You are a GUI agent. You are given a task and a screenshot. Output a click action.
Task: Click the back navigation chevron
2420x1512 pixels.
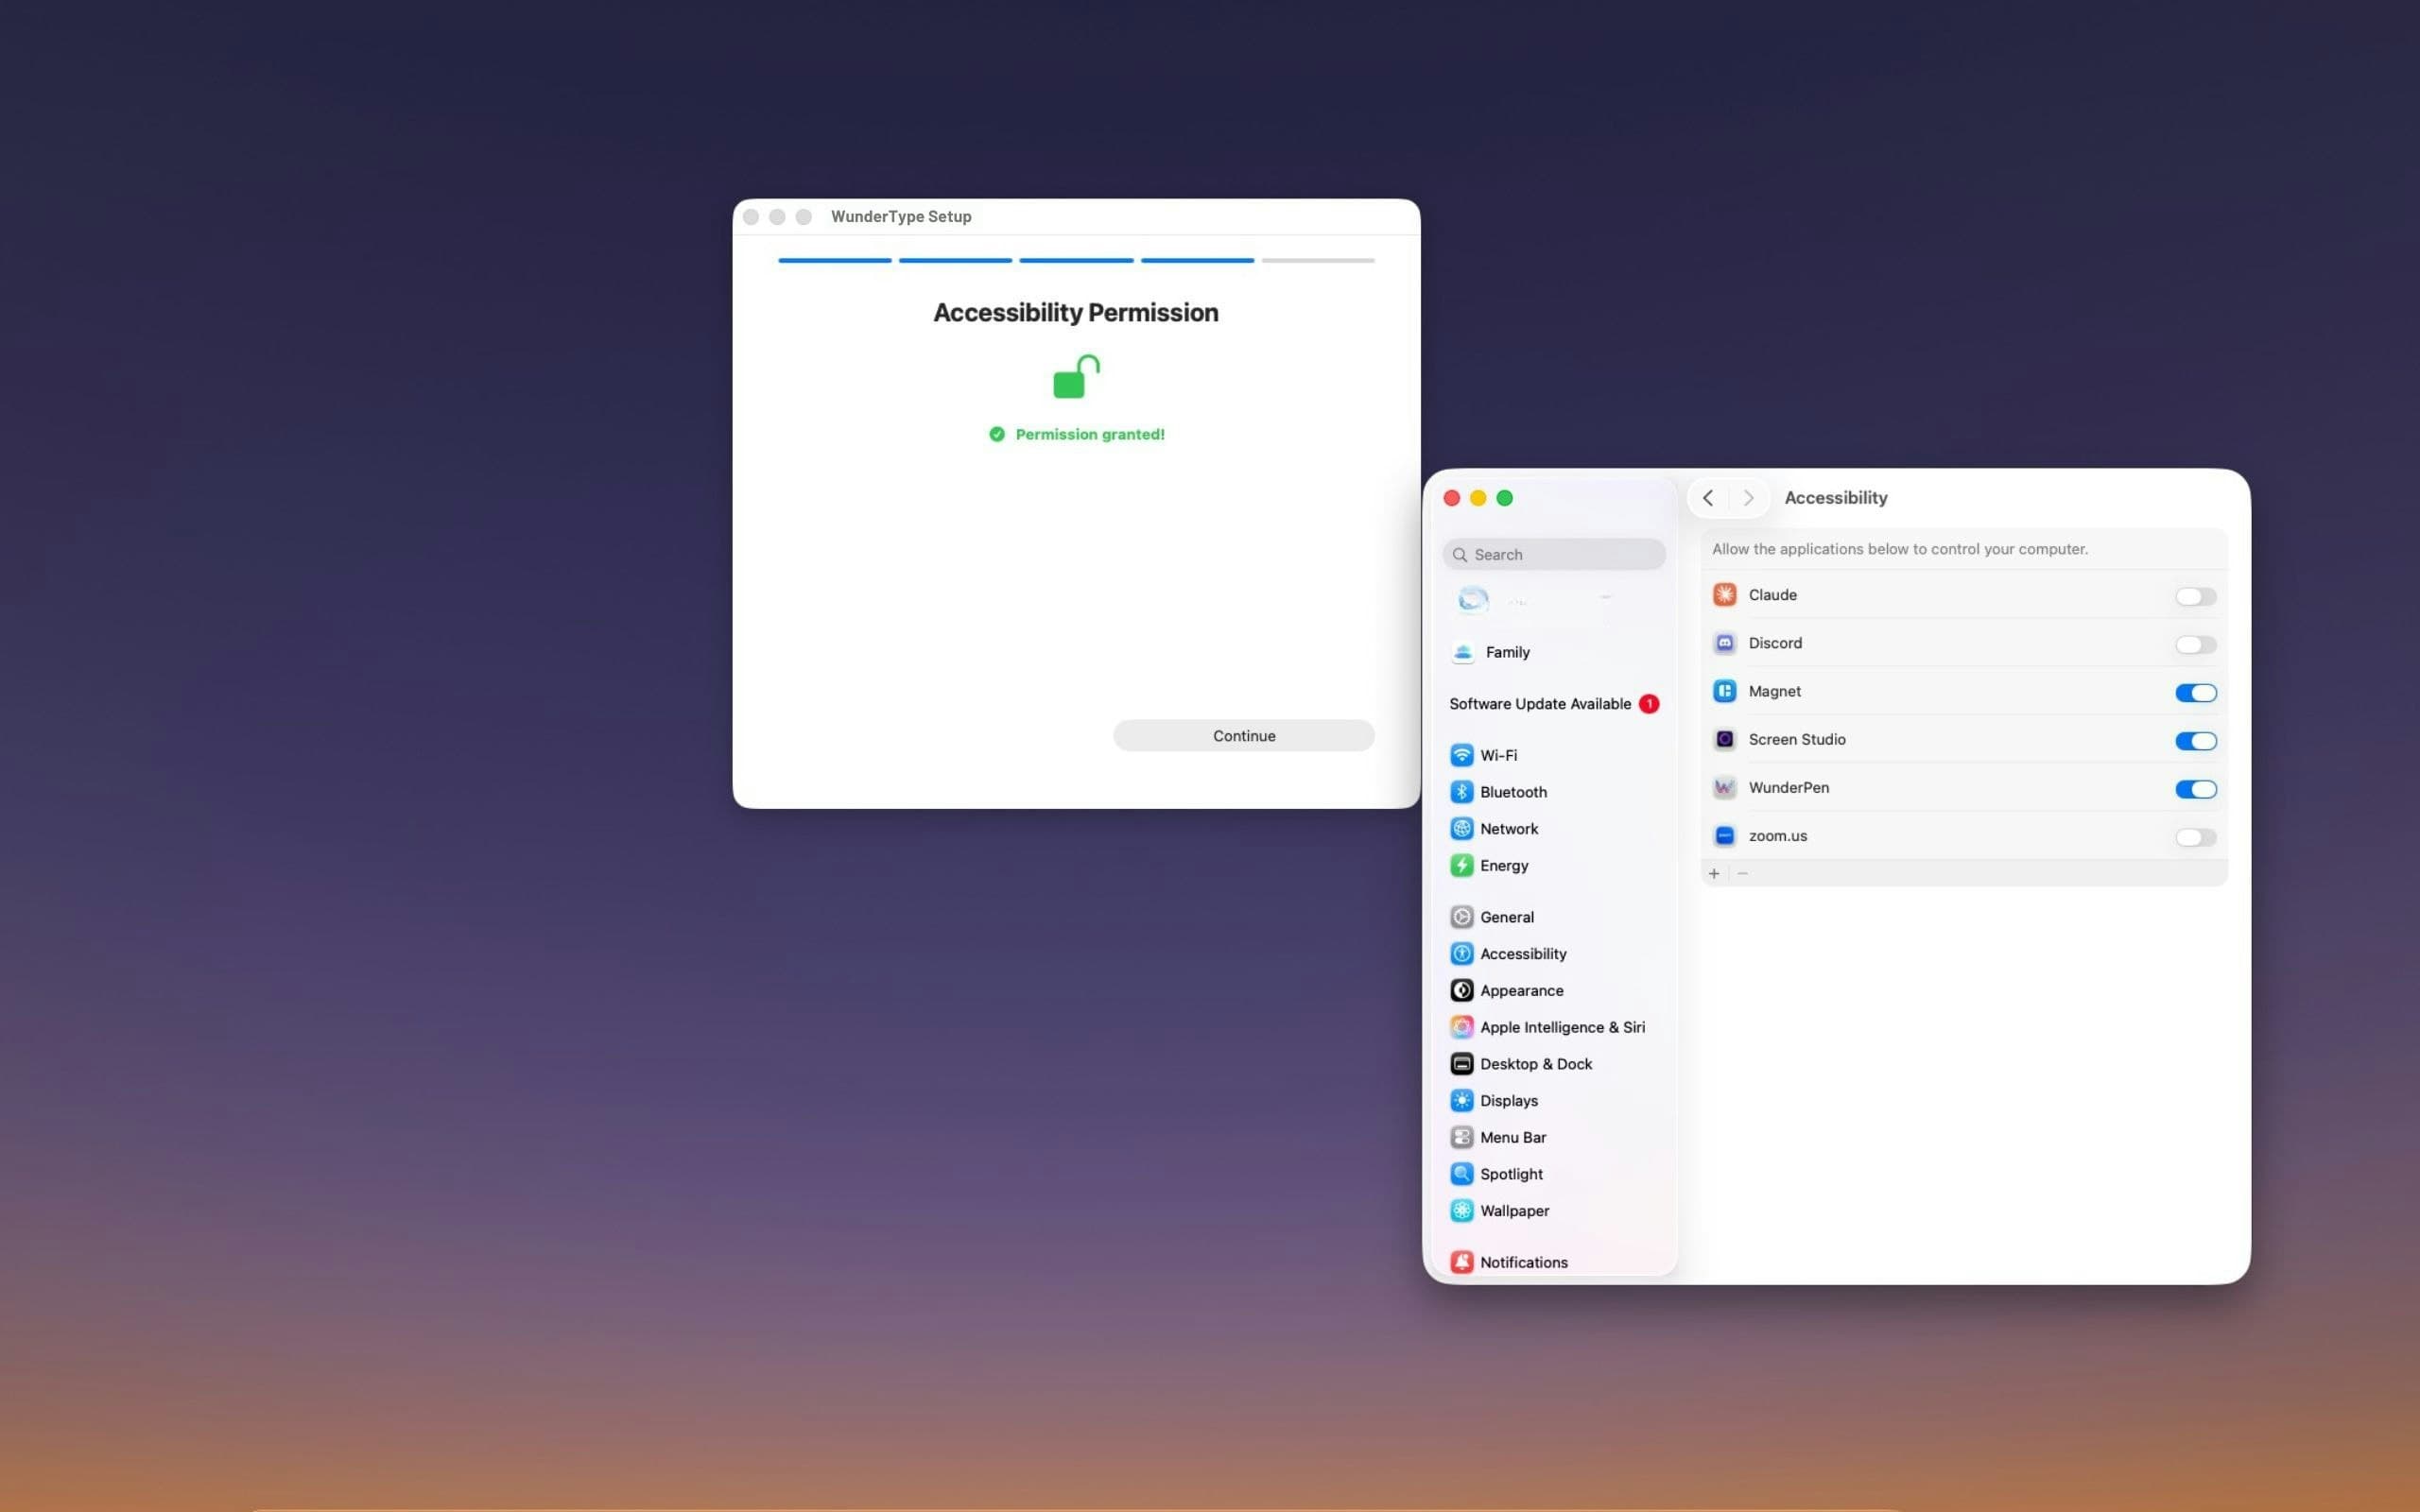[x=1707, y=497]
